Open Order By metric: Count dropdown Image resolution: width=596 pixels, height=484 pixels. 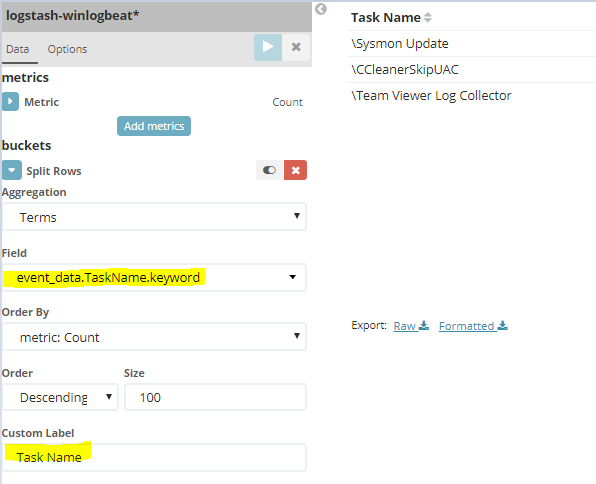tap(154, 337)
